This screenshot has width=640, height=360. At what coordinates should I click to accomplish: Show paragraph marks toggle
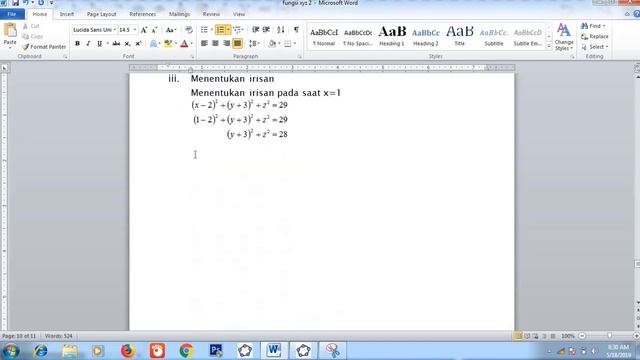tap(296, 30)
